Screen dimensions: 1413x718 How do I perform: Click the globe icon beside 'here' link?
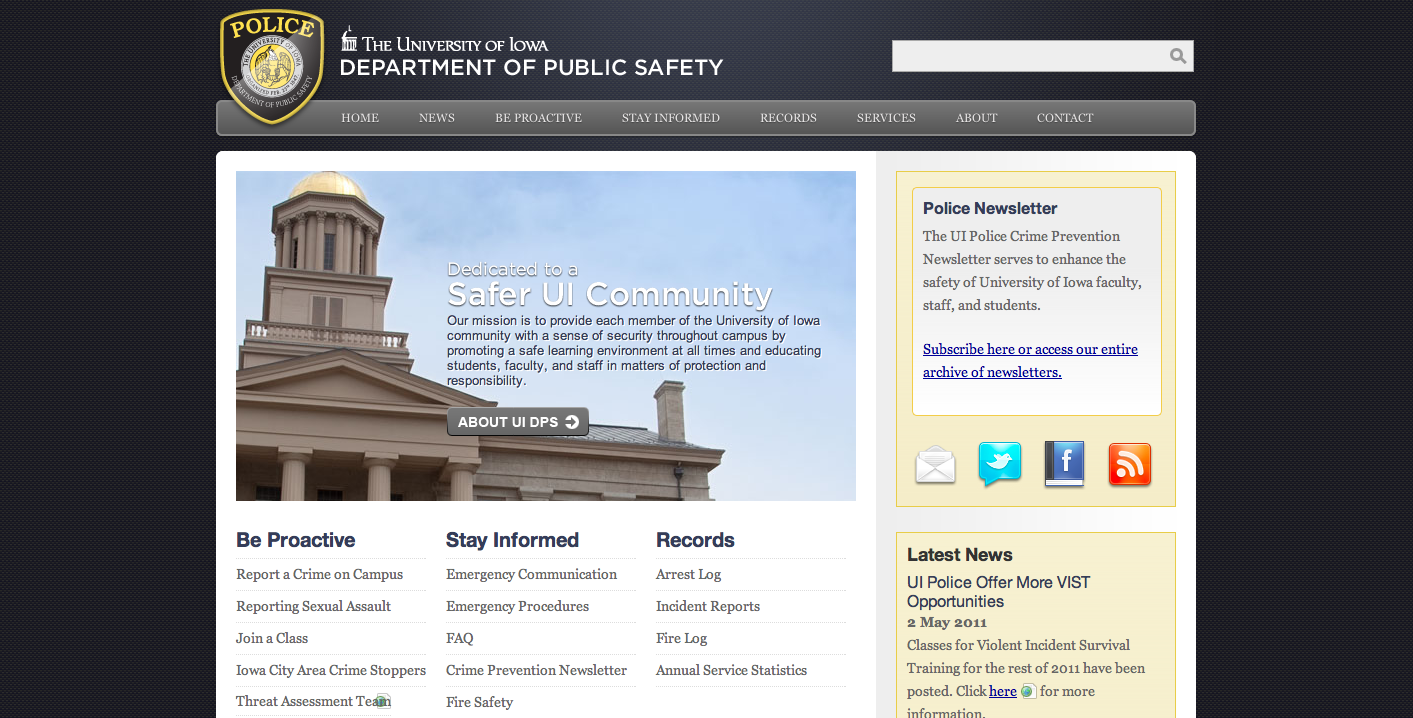coord(1028,691)
